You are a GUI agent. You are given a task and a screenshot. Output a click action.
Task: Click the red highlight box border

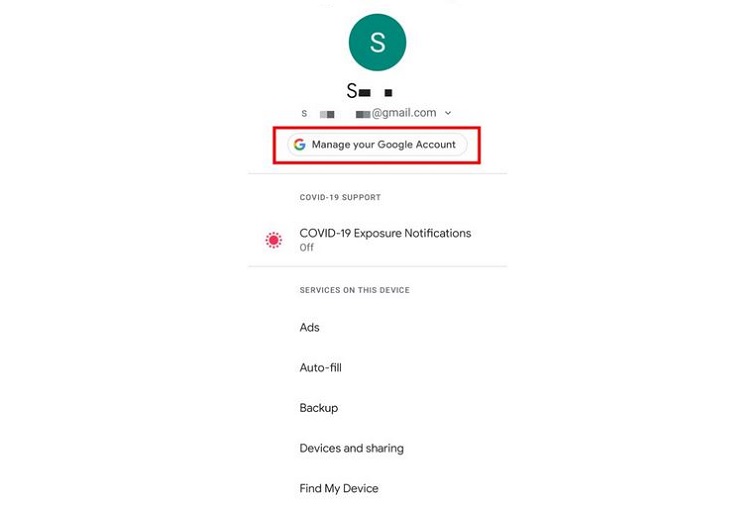click(377, 128)
